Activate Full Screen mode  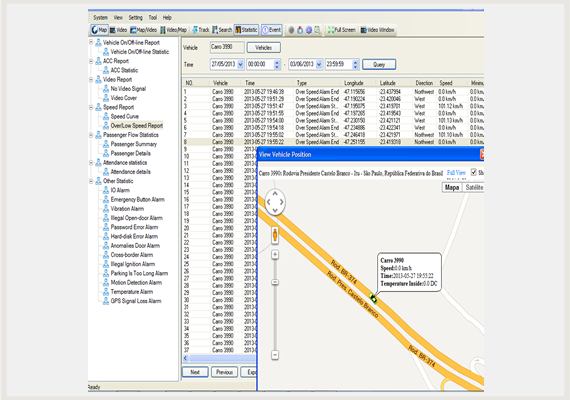coord(342,30)
